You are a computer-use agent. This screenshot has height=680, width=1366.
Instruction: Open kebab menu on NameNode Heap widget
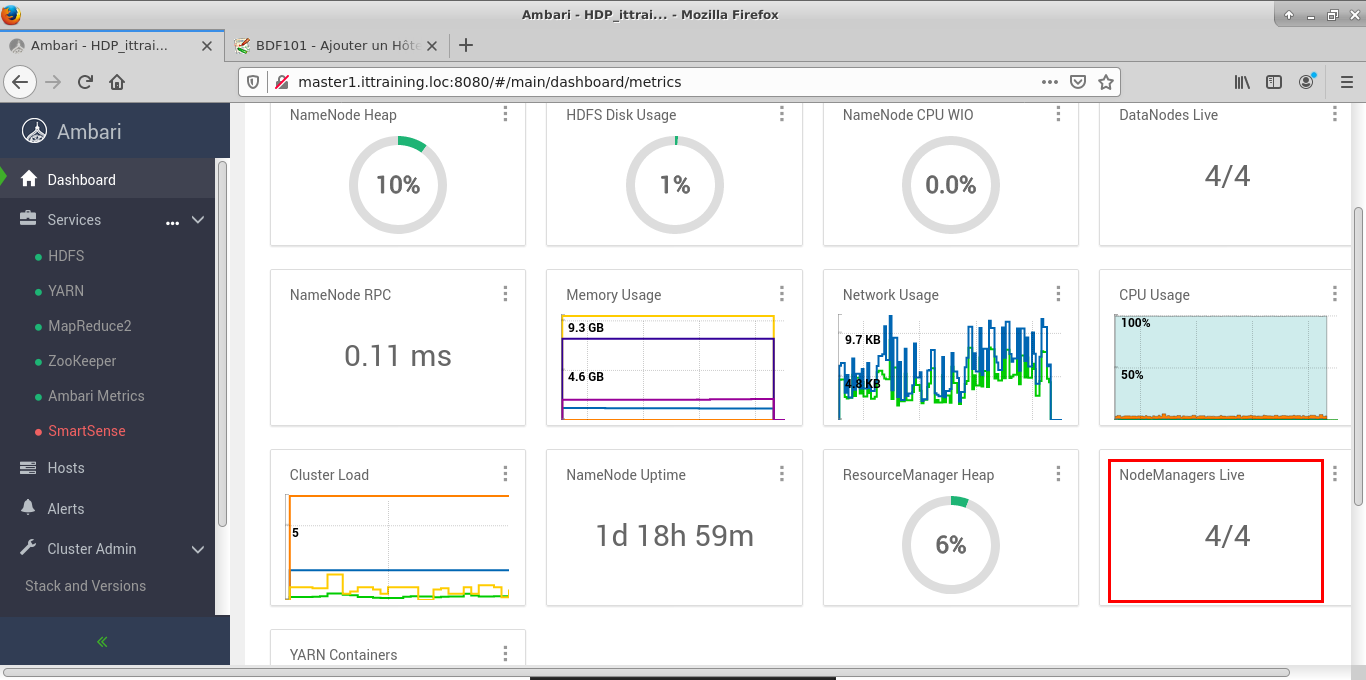(x=505, y=114)
